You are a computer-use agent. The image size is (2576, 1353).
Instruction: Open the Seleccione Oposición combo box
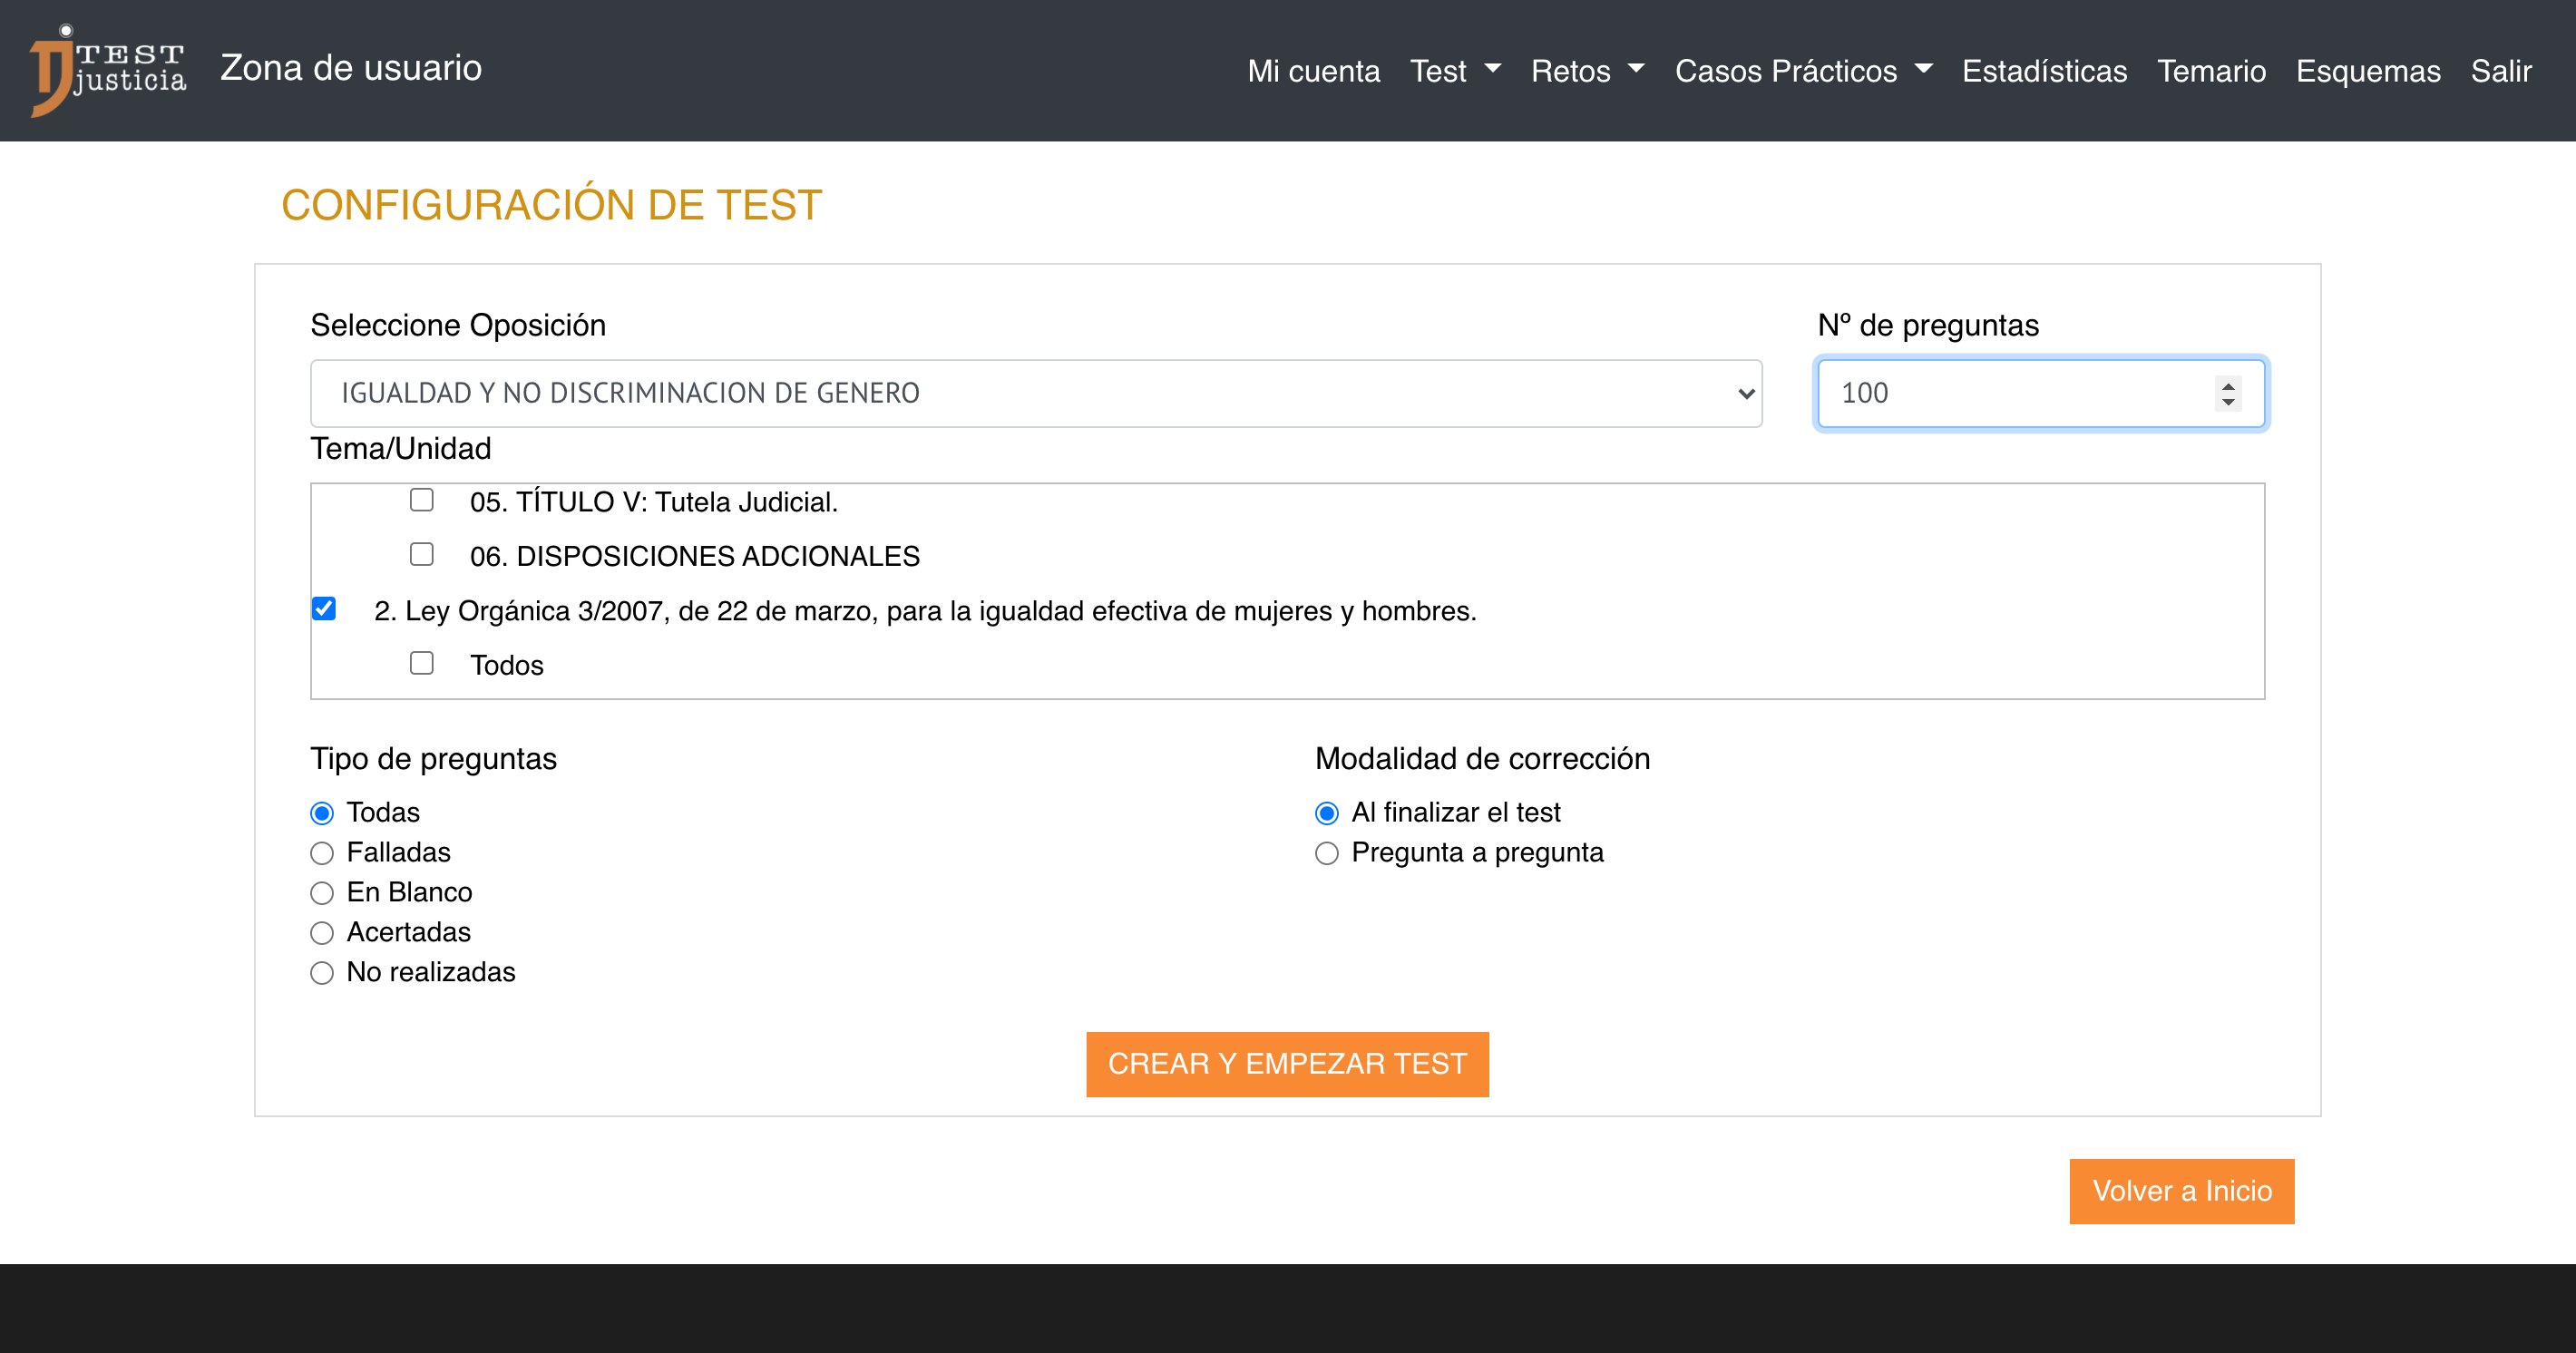coord(1036,393)
